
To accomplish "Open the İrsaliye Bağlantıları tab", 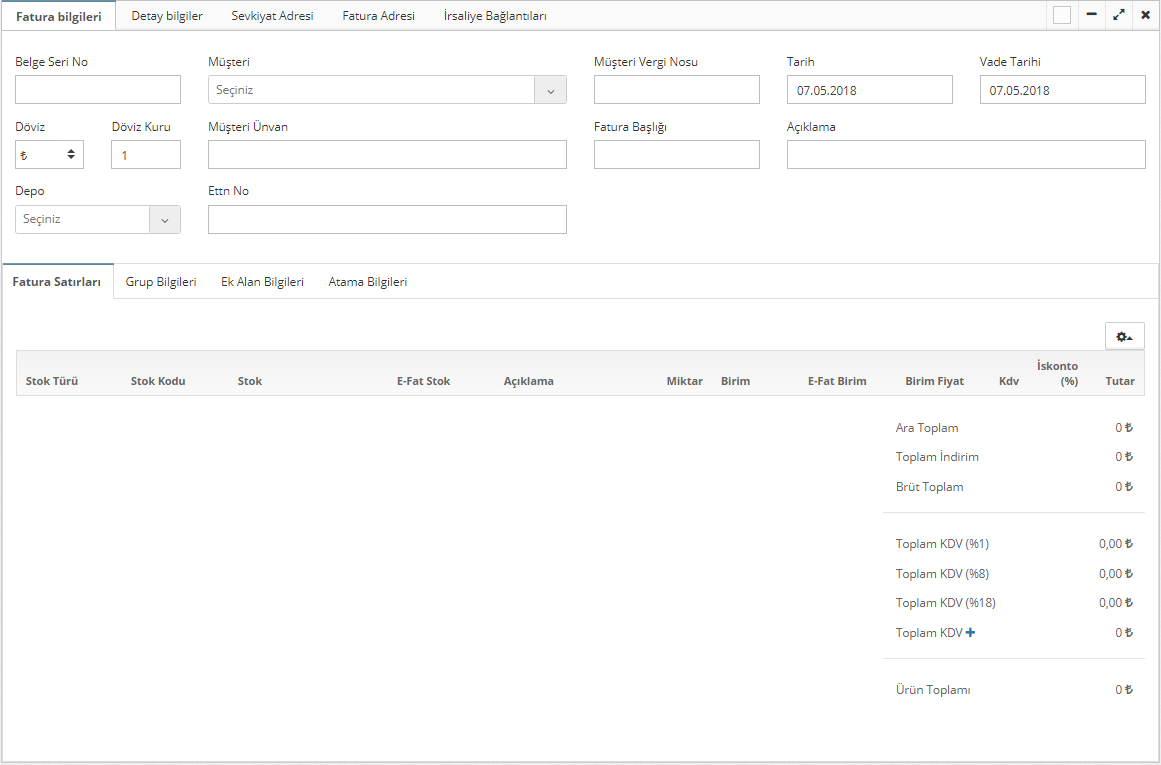I will pyautogui.click(x=495, y=16).
